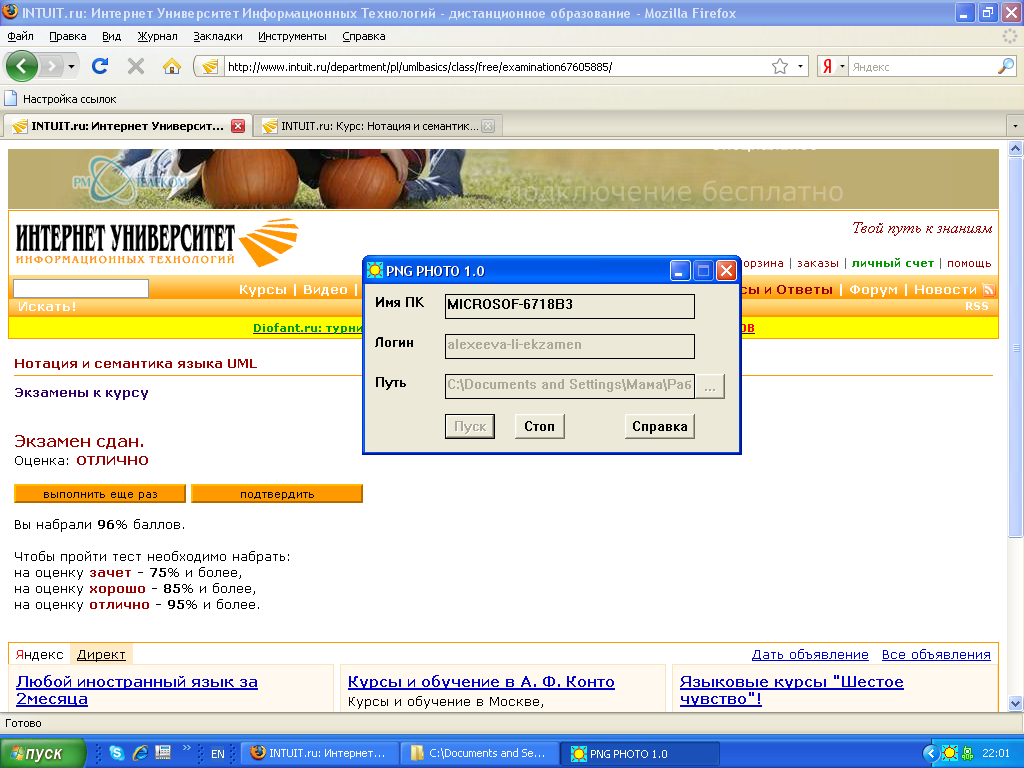The height and width of the screenshot is (768, 1024).
Task: Open the address bar history dropdown
Action: pos(801,67)
